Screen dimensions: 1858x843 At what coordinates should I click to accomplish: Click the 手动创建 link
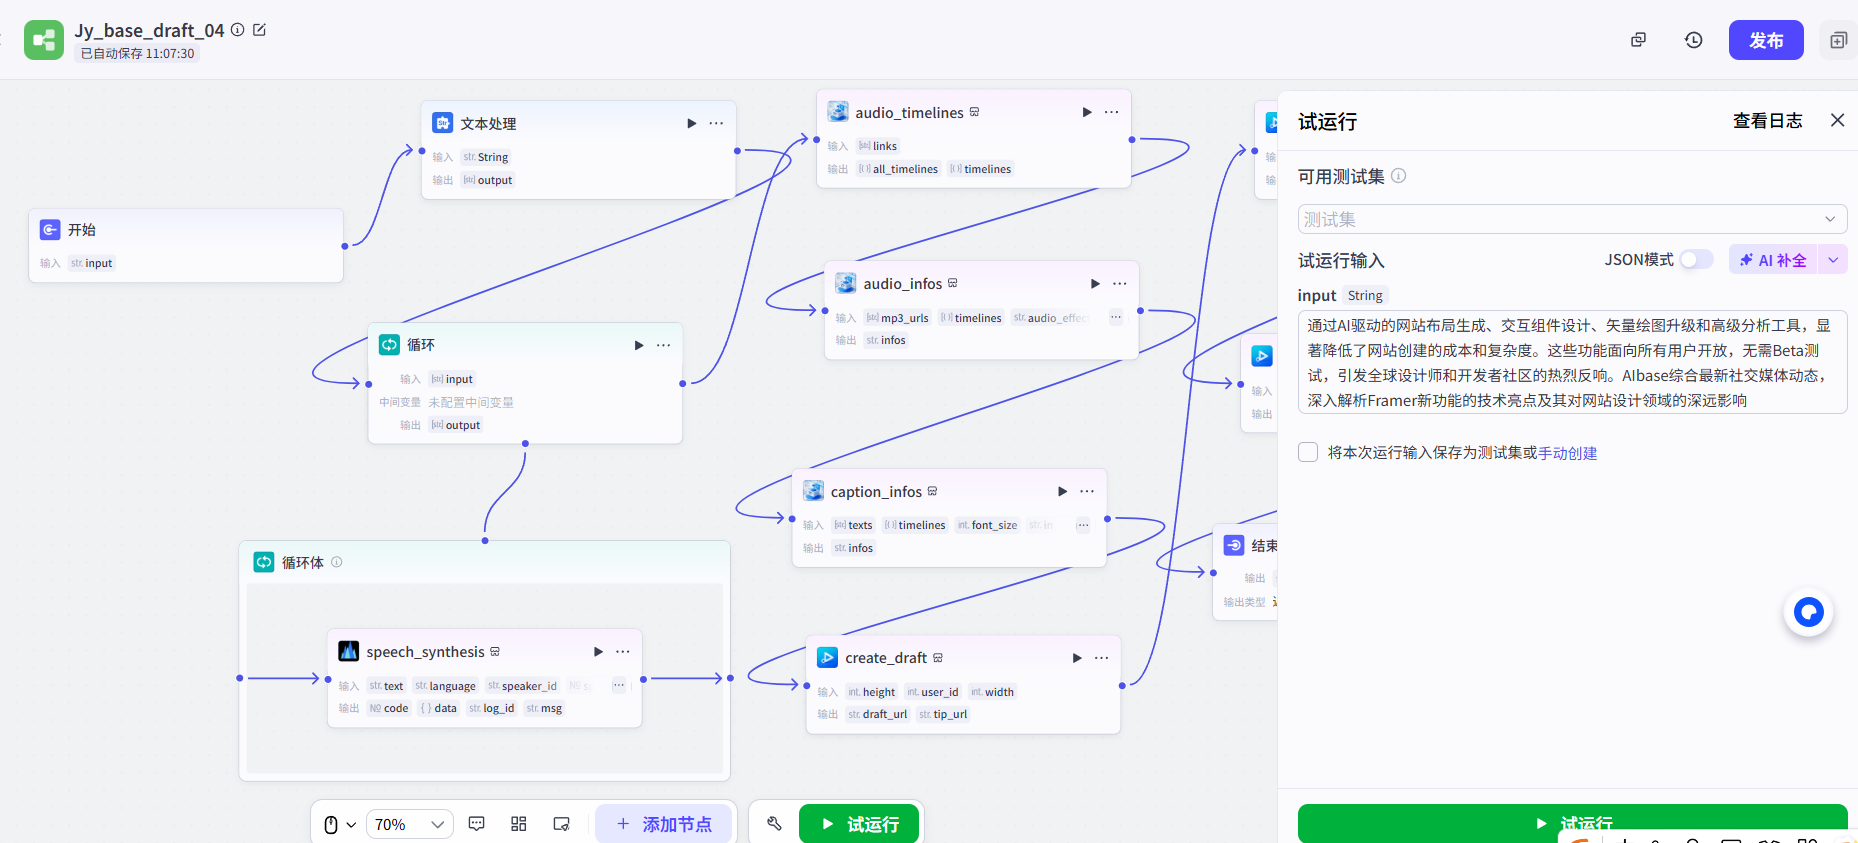1567,453
